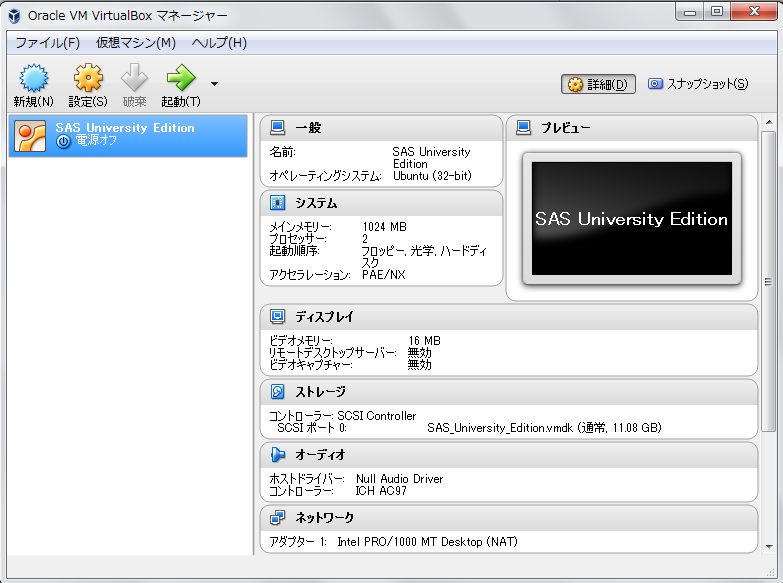This screenshot has height=583, width=783.
Task: Switch to スナップショット(S) snapshots view
Action: (698, 84)
